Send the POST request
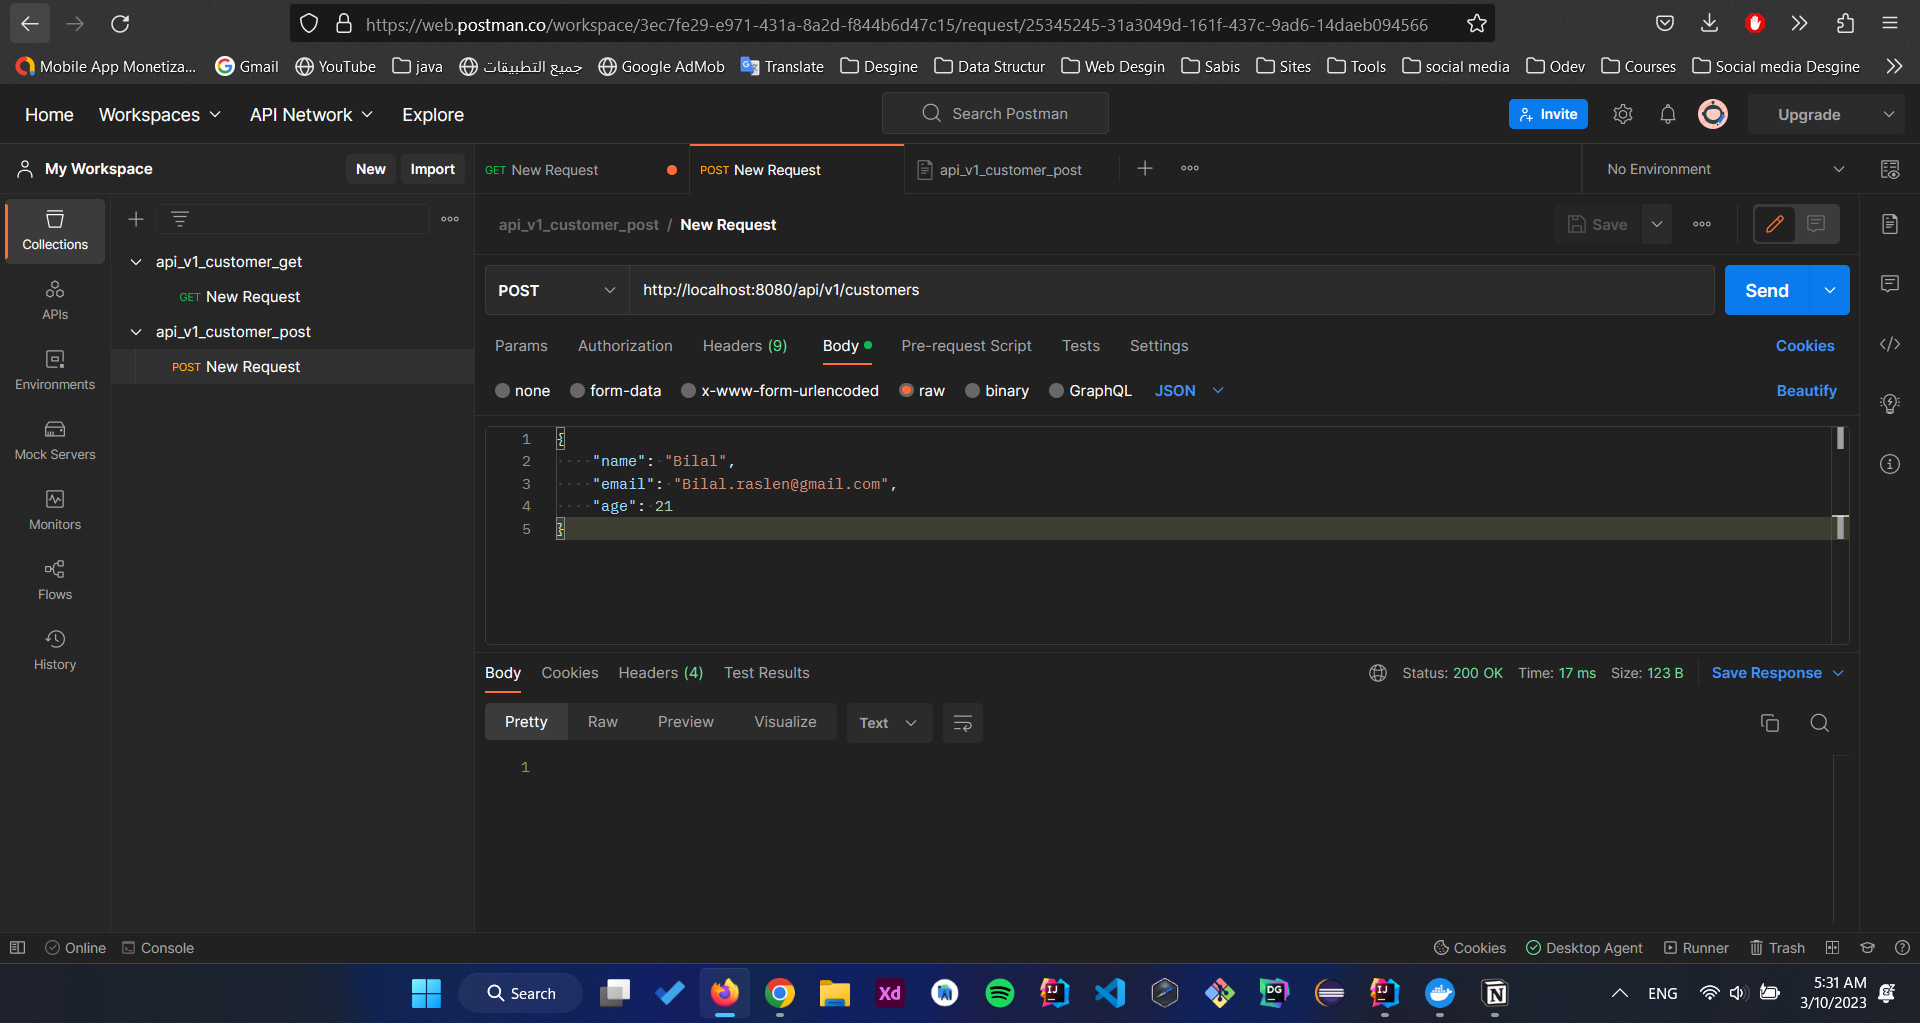This screenshot has width=1920, height=1023. click(1766, 290)
